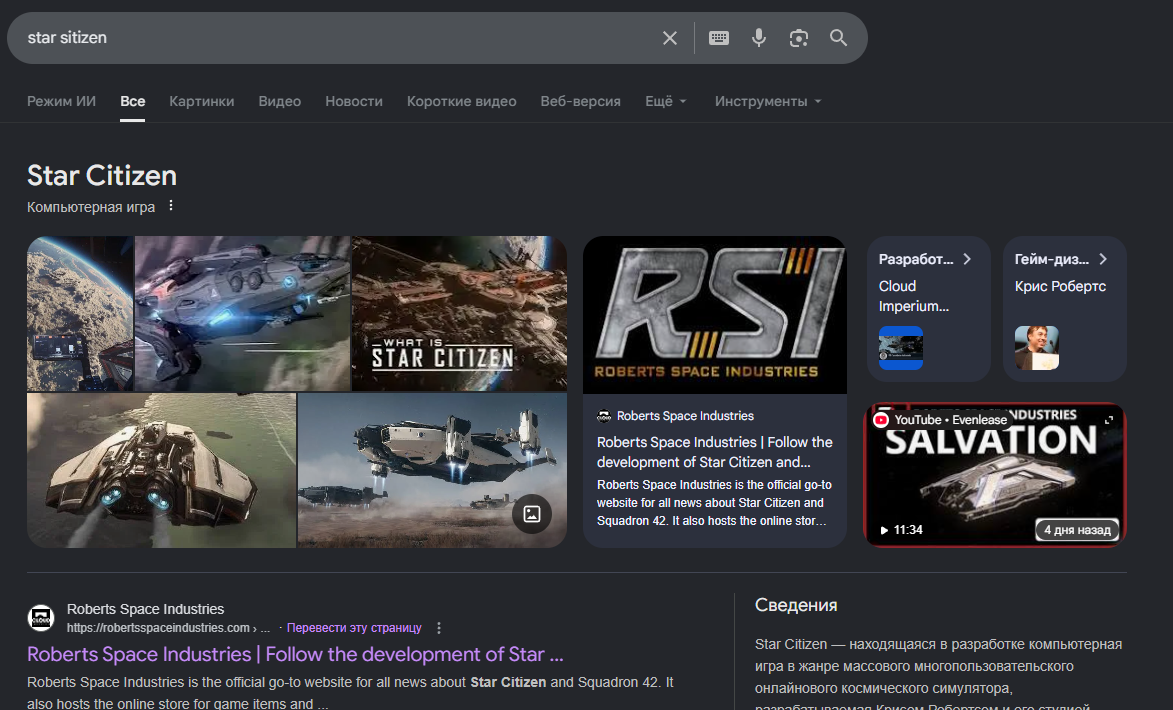
Task: Go to Новости tab
Action: (x=354, y=101)
